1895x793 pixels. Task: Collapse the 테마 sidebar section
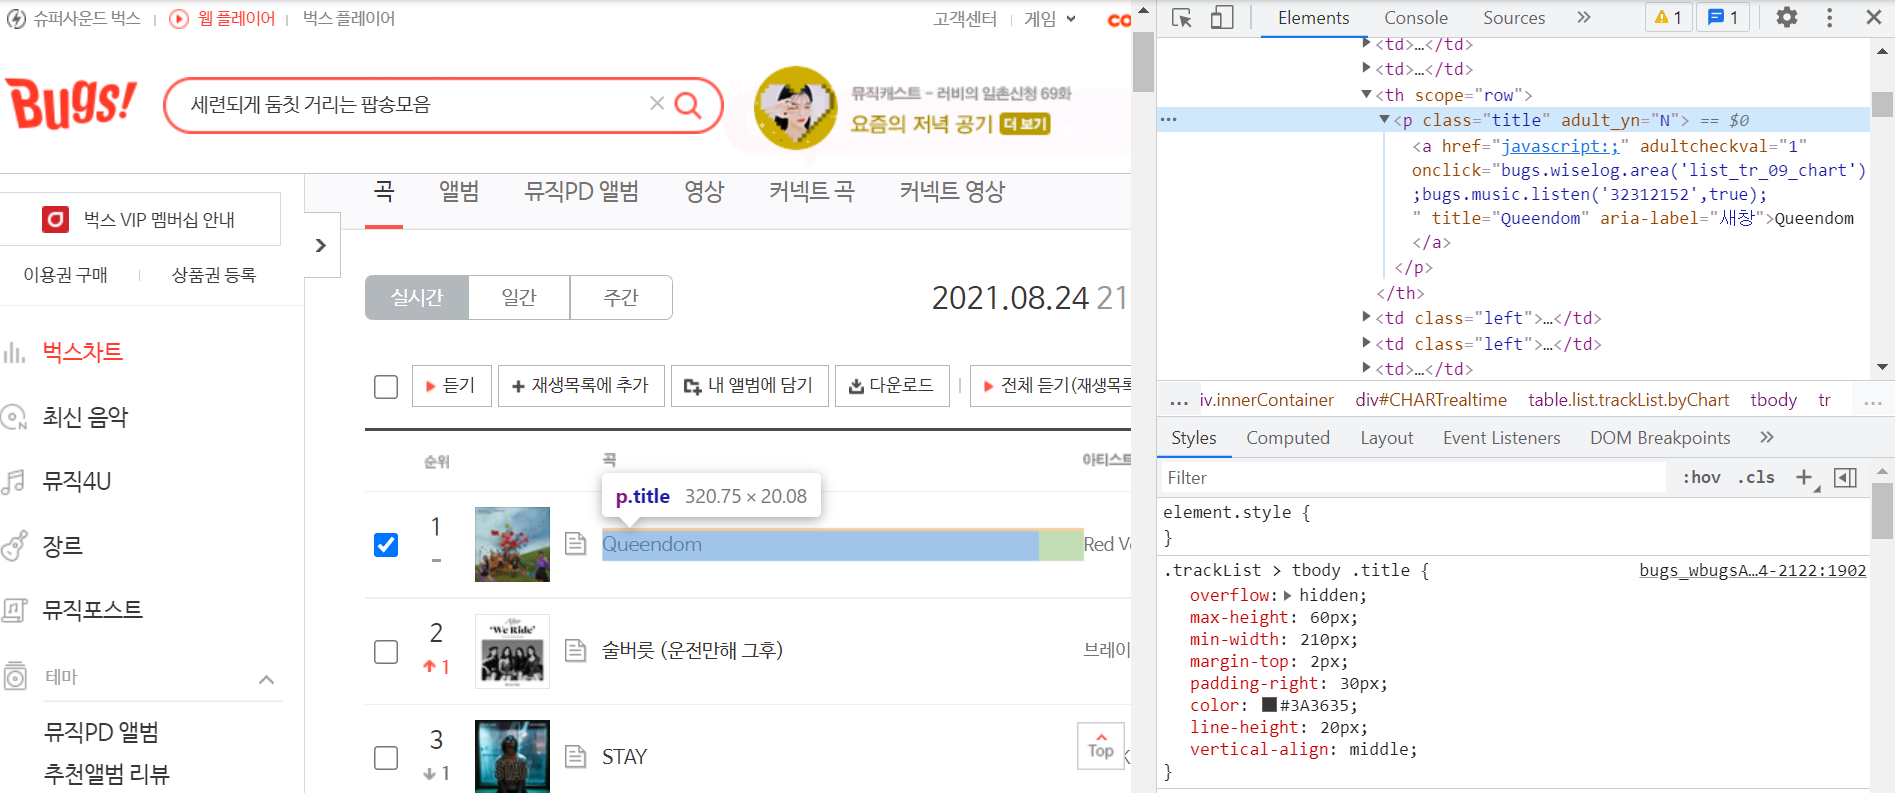[266, 680]
